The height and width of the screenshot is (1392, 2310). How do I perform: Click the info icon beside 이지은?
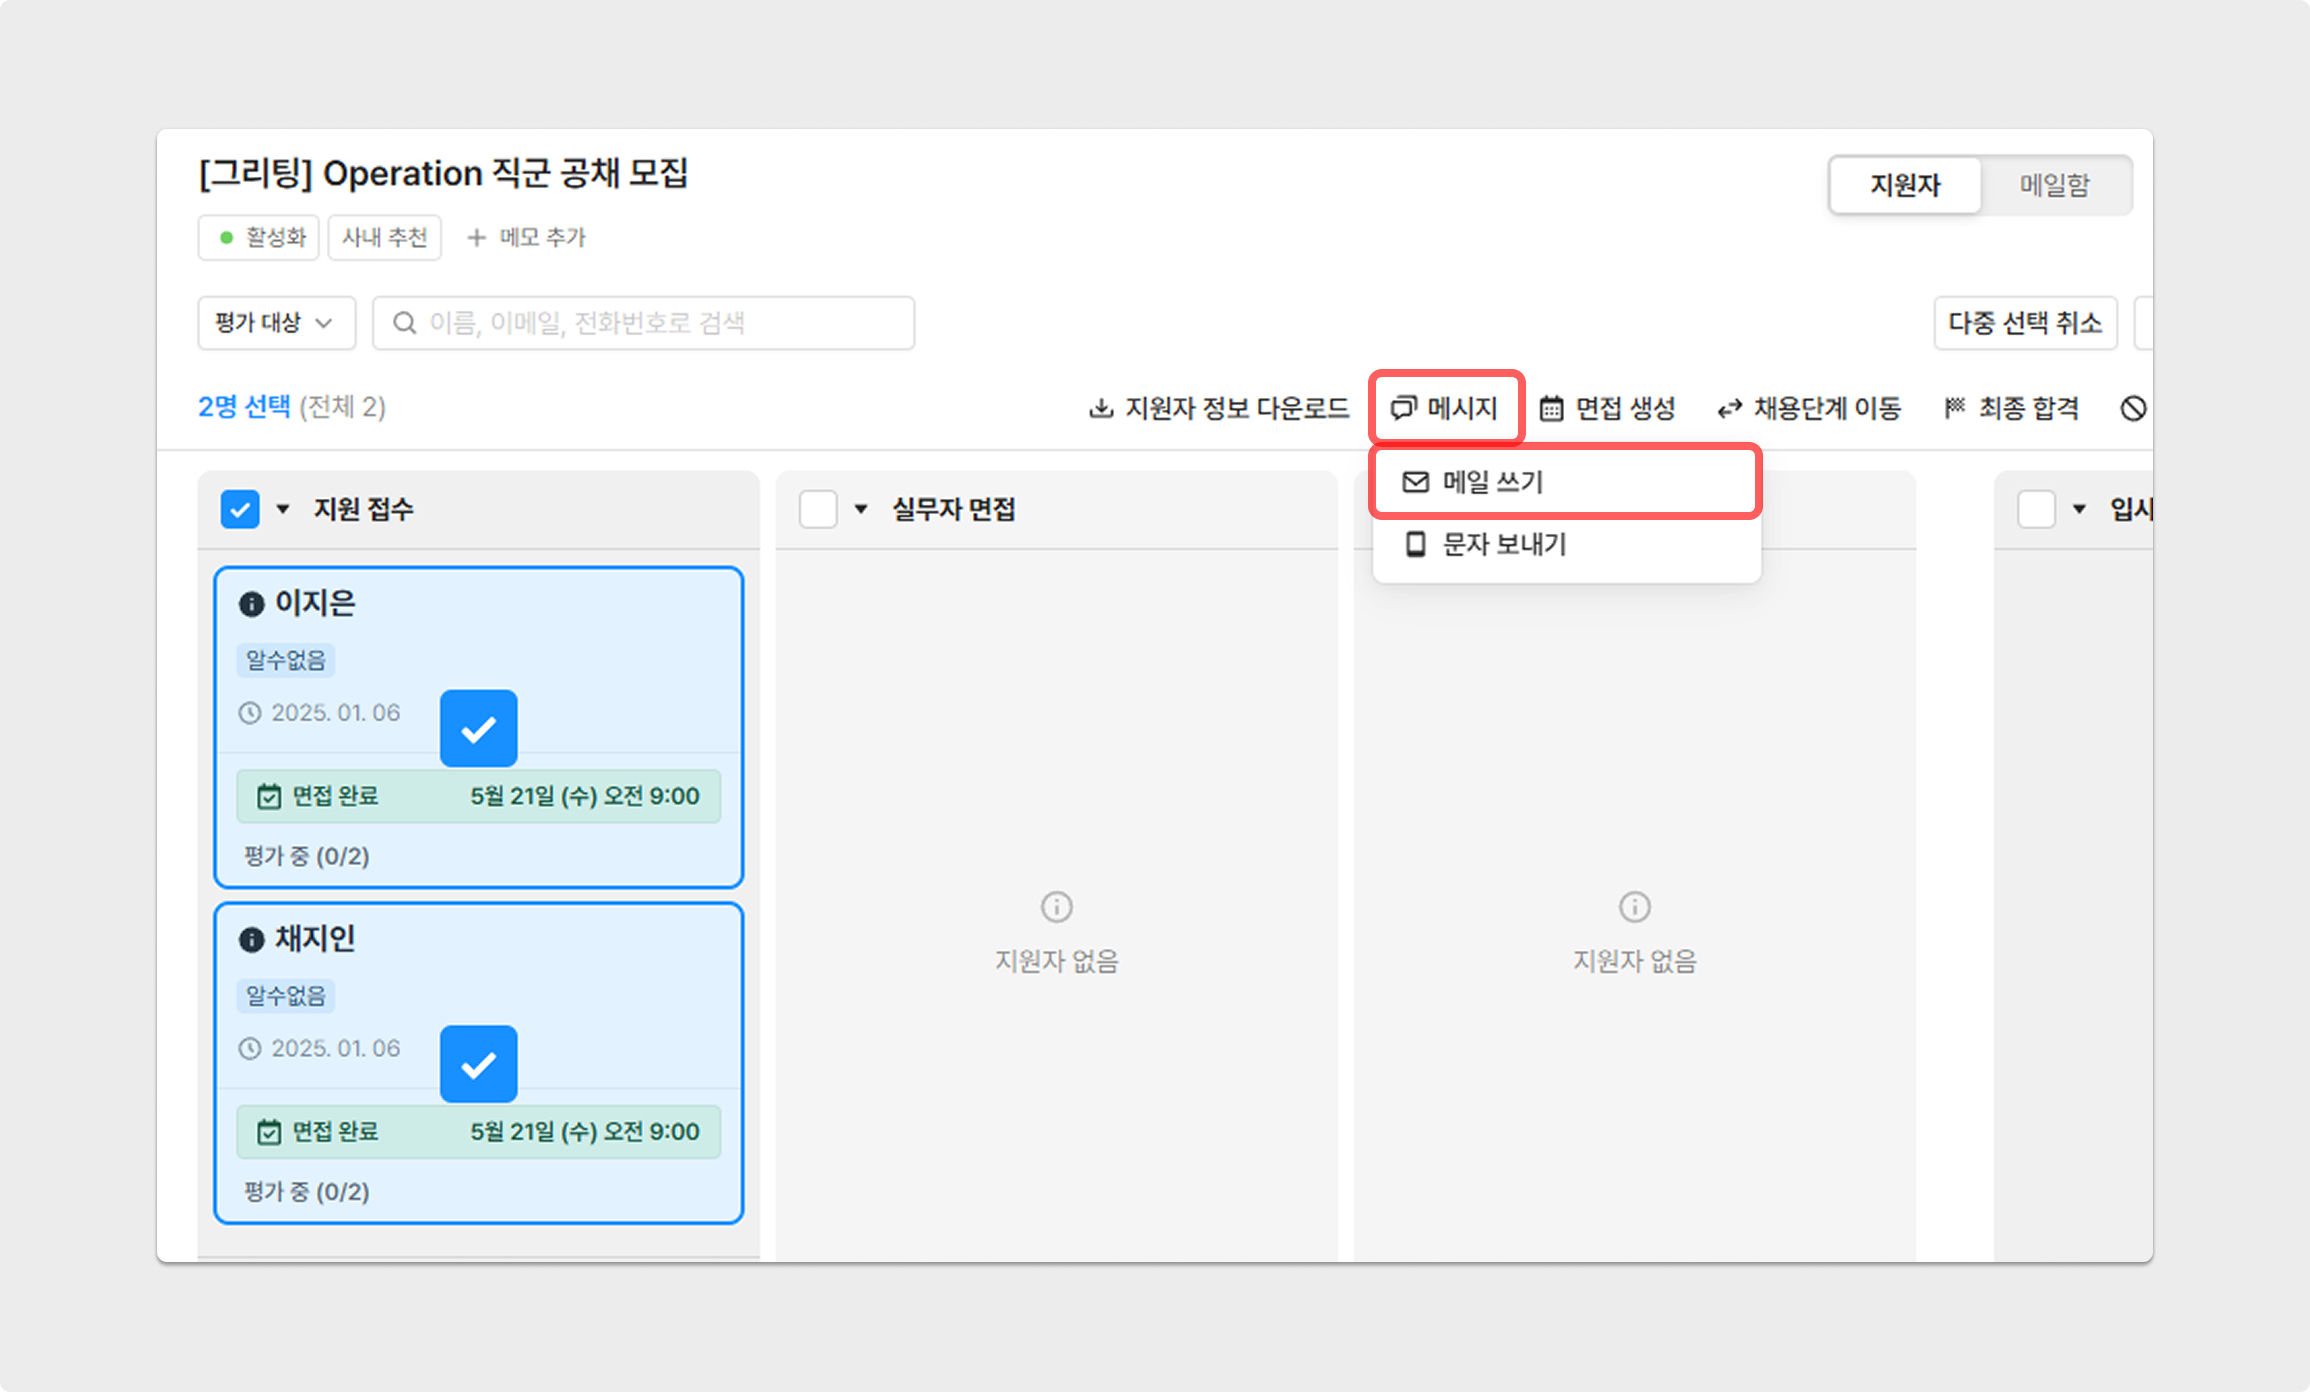click(x=251, y=604)
